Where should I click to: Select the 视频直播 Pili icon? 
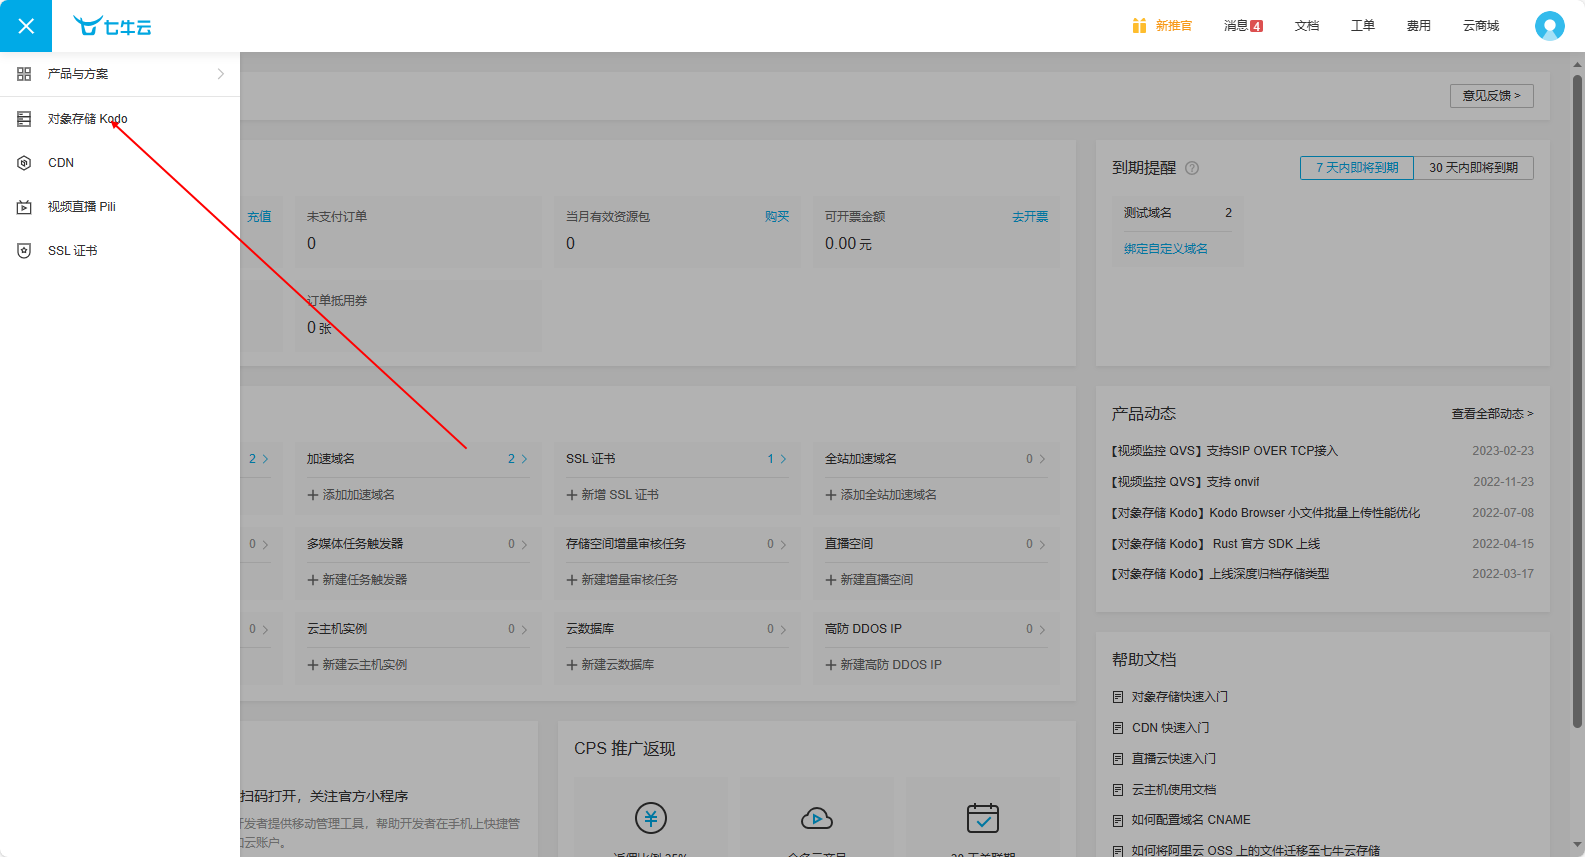click(24, 207)
